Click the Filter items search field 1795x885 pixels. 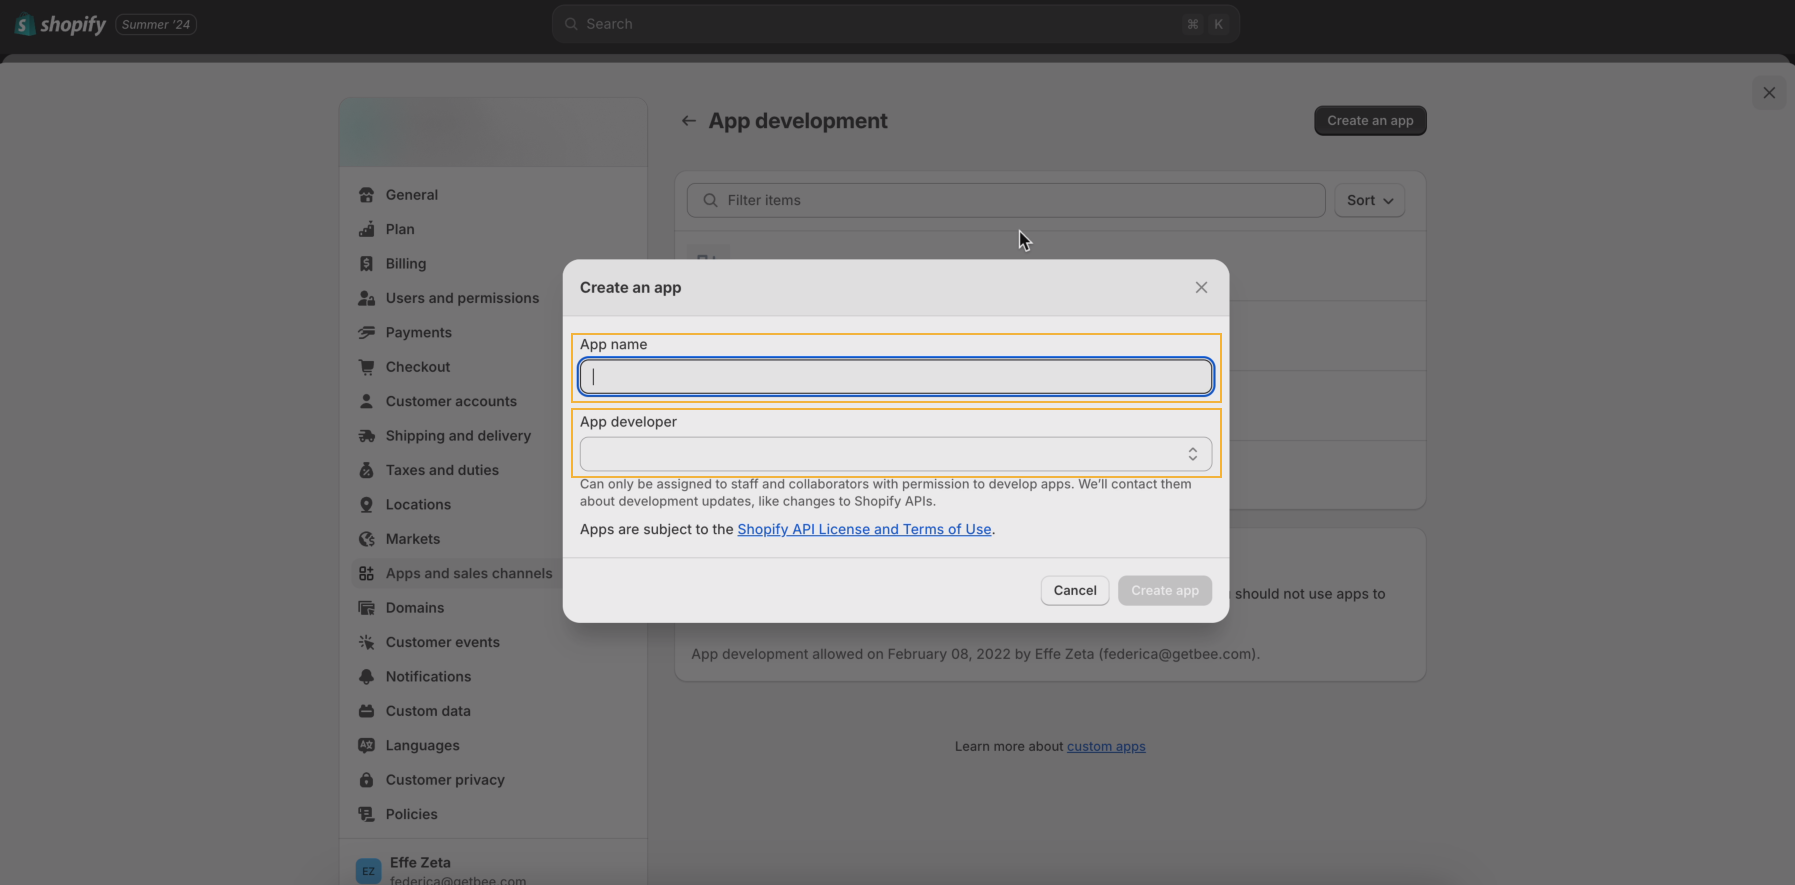click(x=1006, y=200)
